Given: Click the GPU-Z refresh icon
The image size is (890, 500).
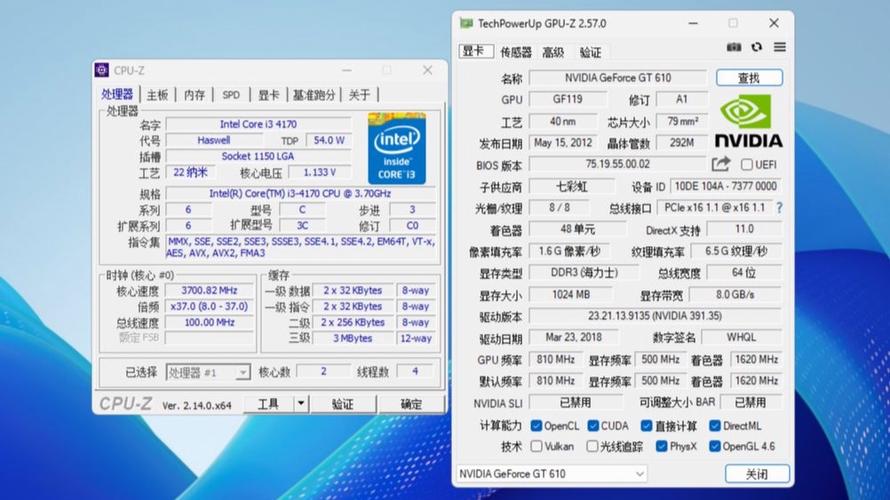Looking at the screenshot, I should (757, 47).
